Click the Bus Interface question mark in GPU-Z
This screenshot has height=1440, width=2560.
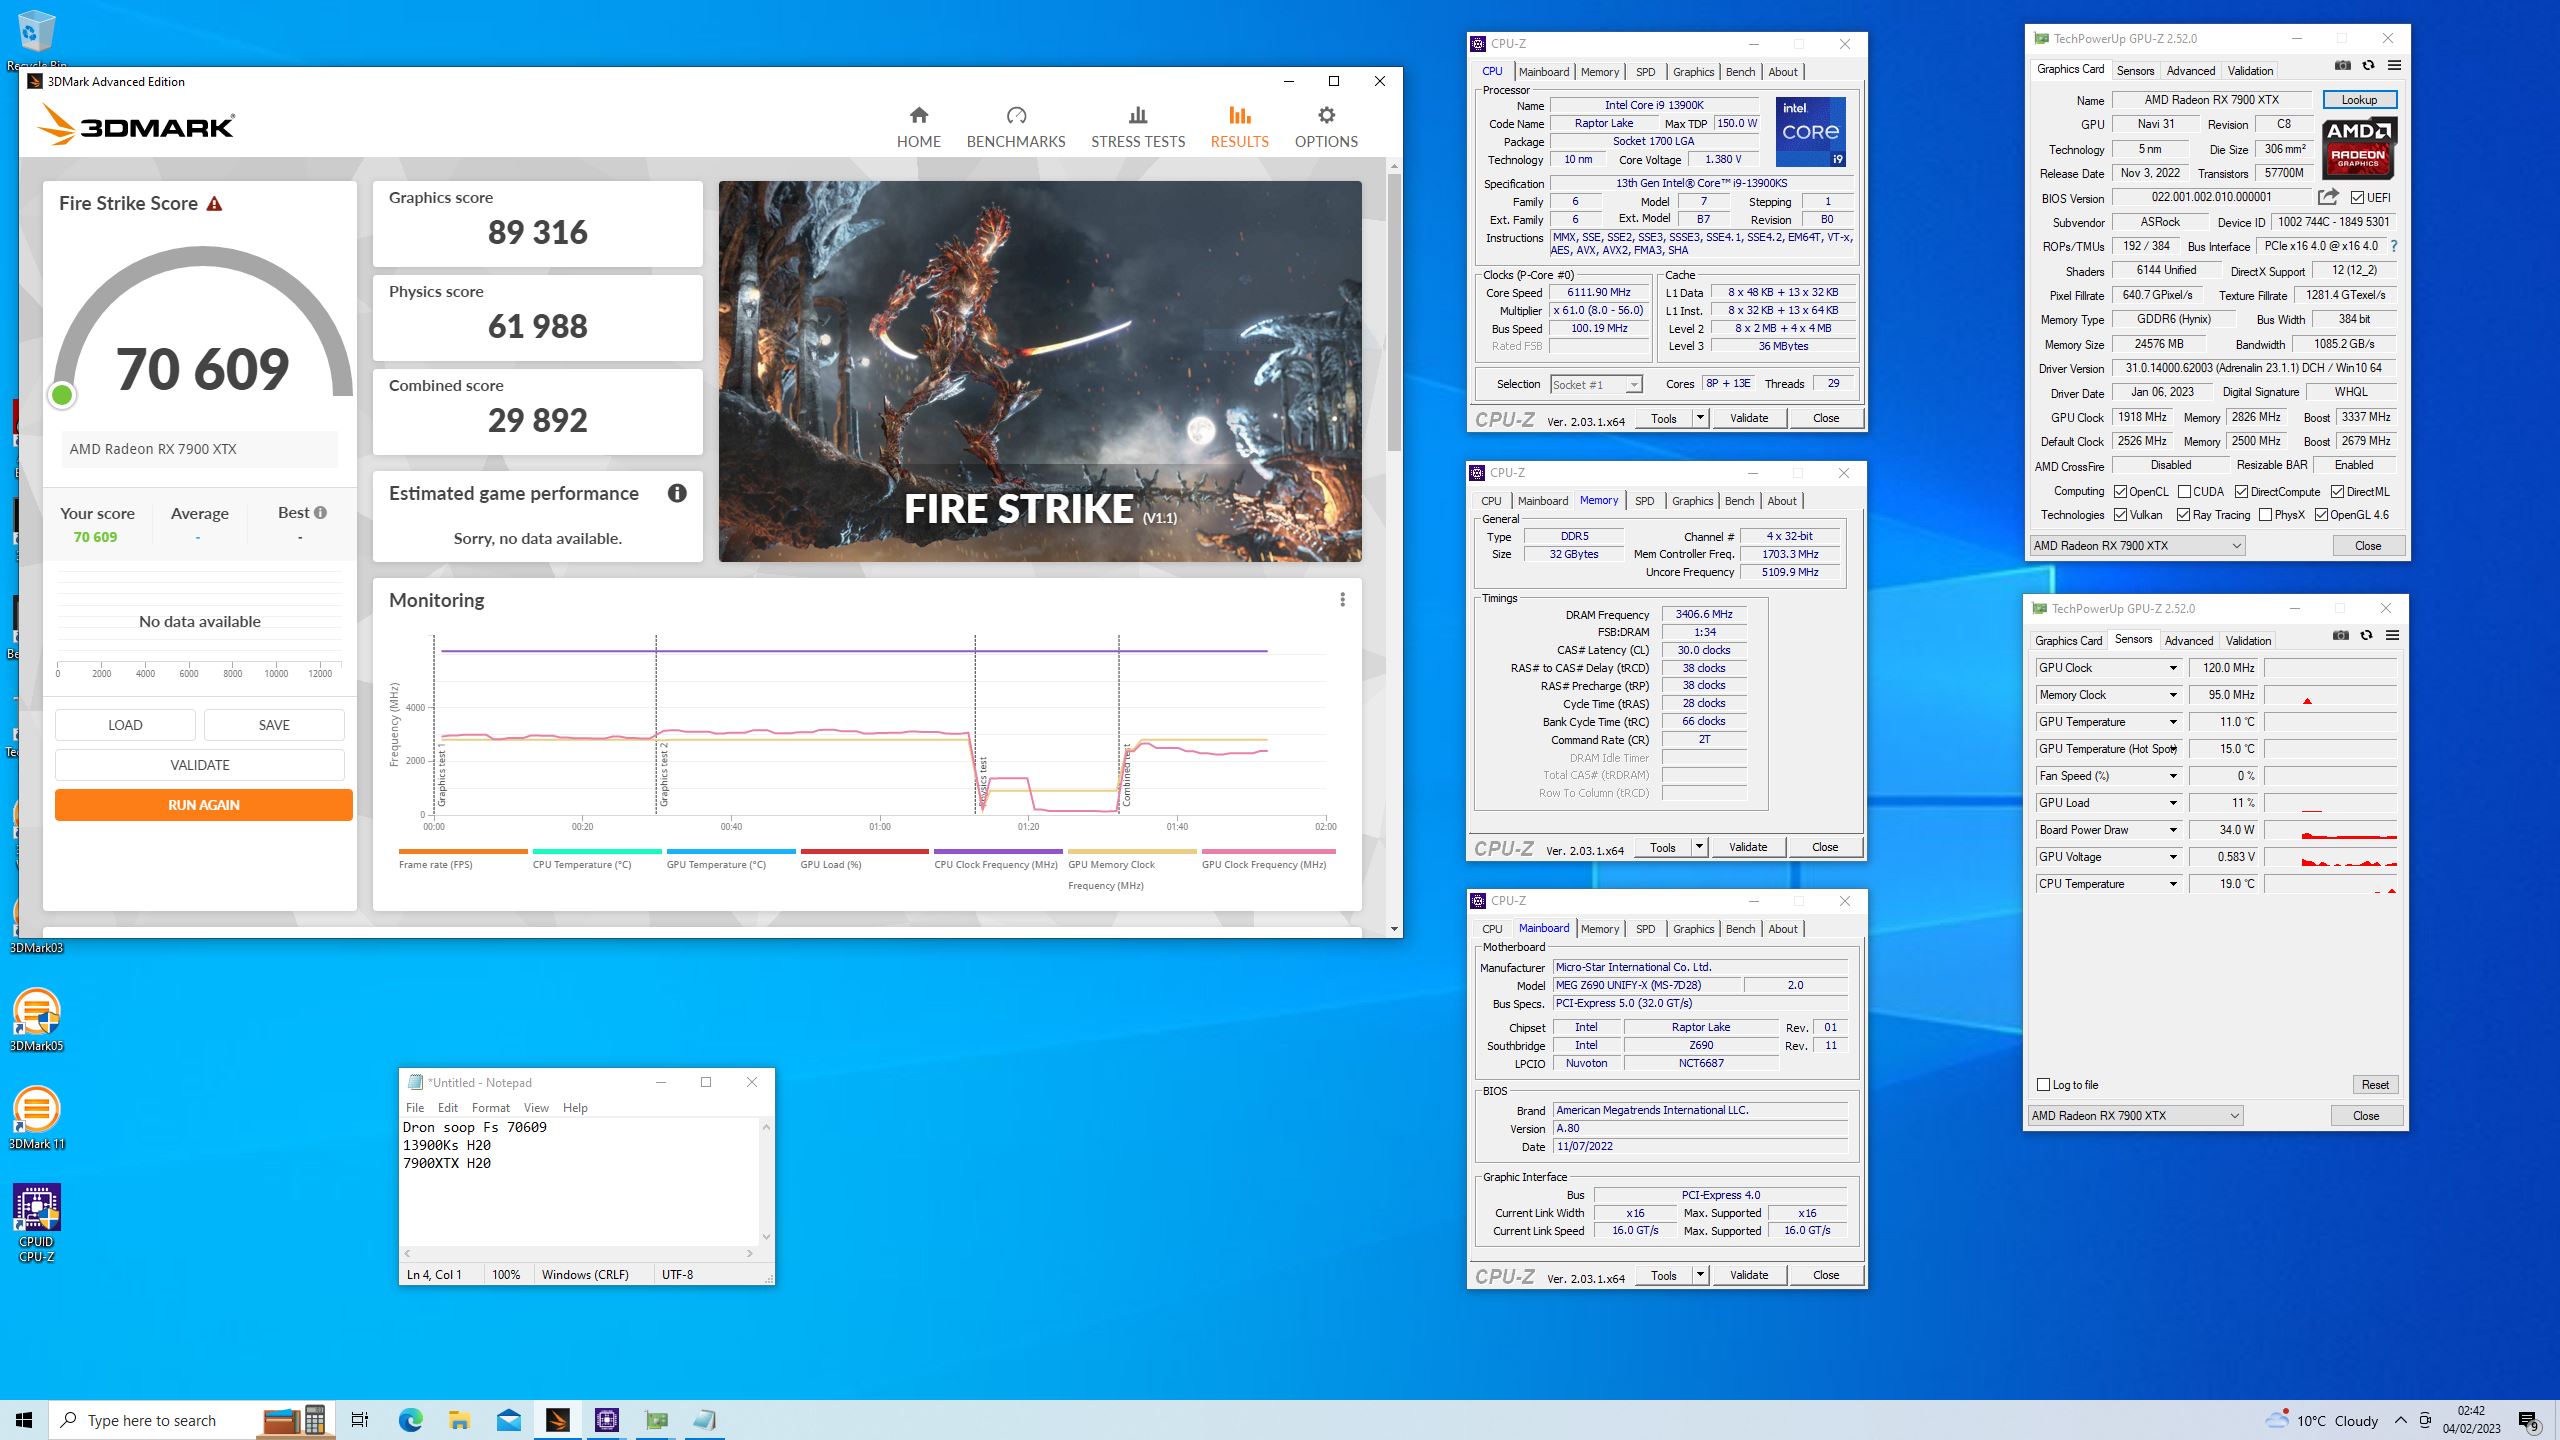coord(2393,246)
